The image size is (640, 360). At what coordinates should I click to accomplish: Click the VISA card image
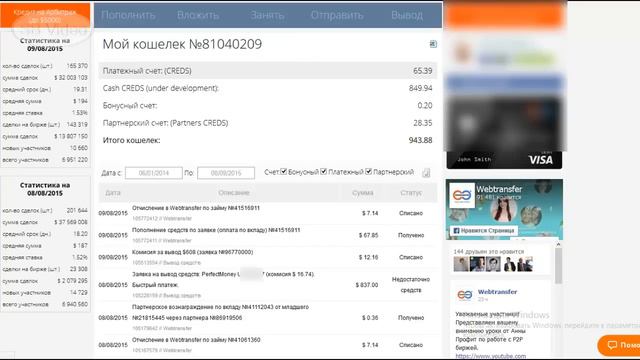click(x=504, y=133)
